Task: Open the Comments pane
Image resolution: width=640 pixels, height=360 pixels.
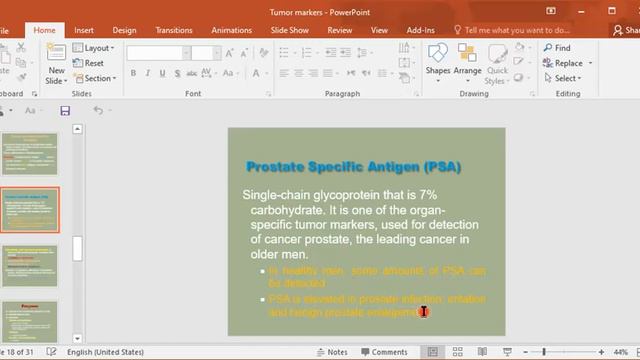Action: 384,352
